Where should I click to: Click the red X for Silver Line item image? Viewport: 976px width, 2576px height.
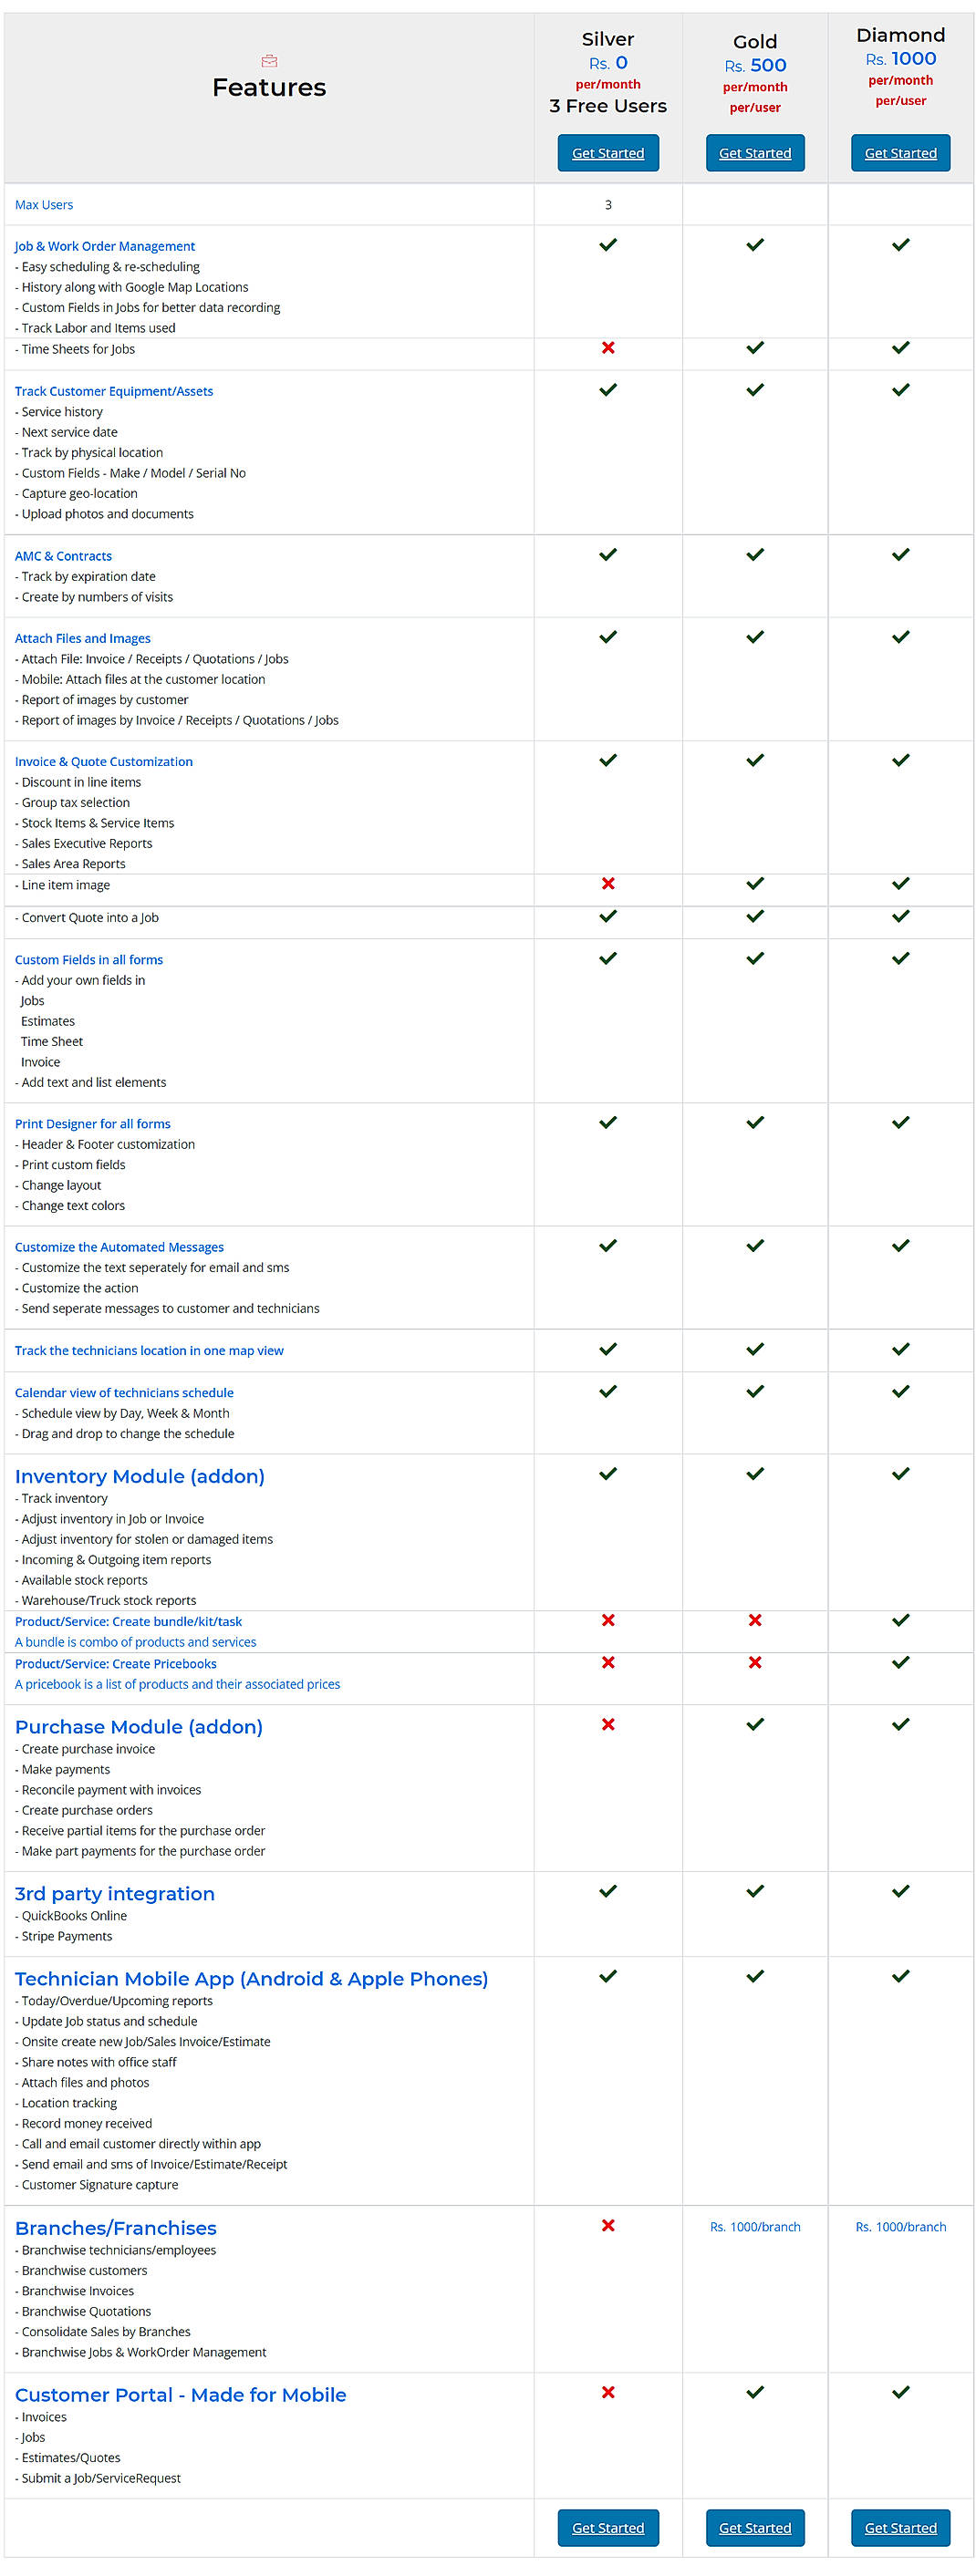(607, 883)
